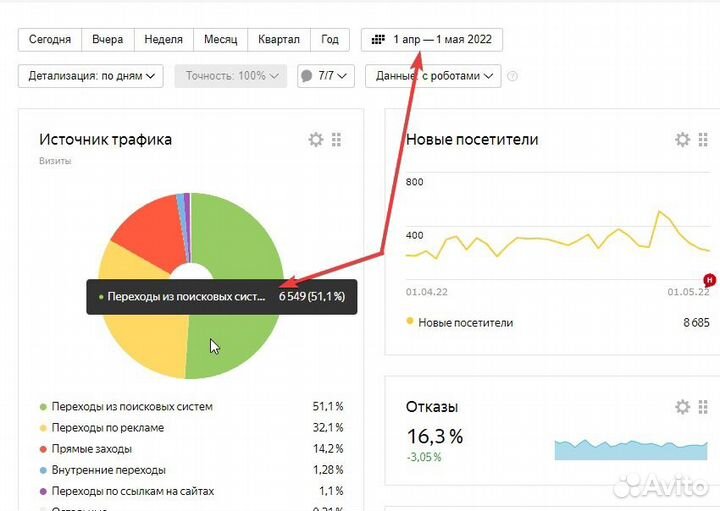Toggle legend item Прямые заходы
Viewport: 720px width, 511px height.
pyautogui.click(x=86, y=449)
